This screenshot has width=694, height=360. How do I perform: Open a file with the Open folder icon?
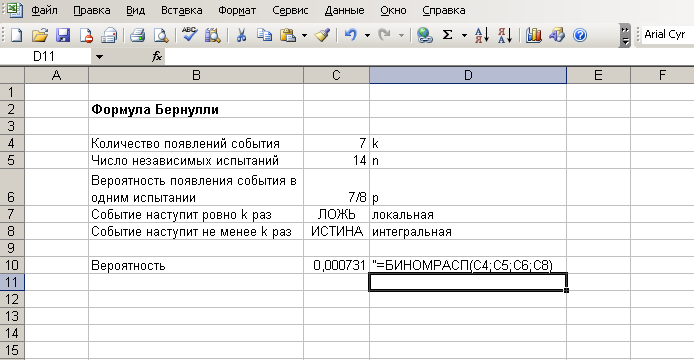[x=40, y=35]
